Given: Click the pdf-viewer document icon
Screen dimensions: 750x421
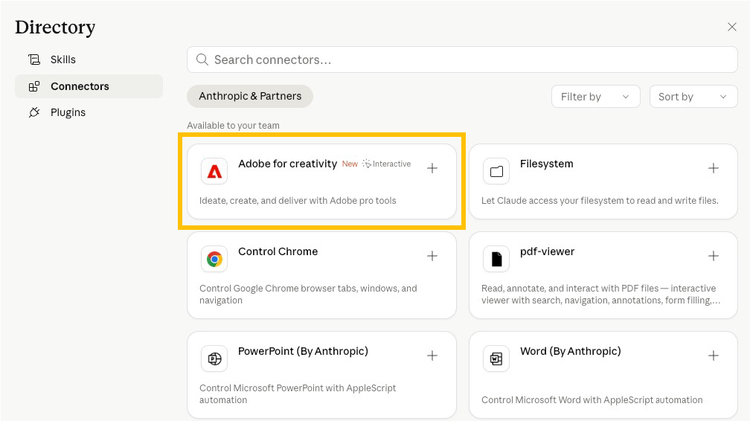Looking at the screenshot, I should (x=496, y=259).
